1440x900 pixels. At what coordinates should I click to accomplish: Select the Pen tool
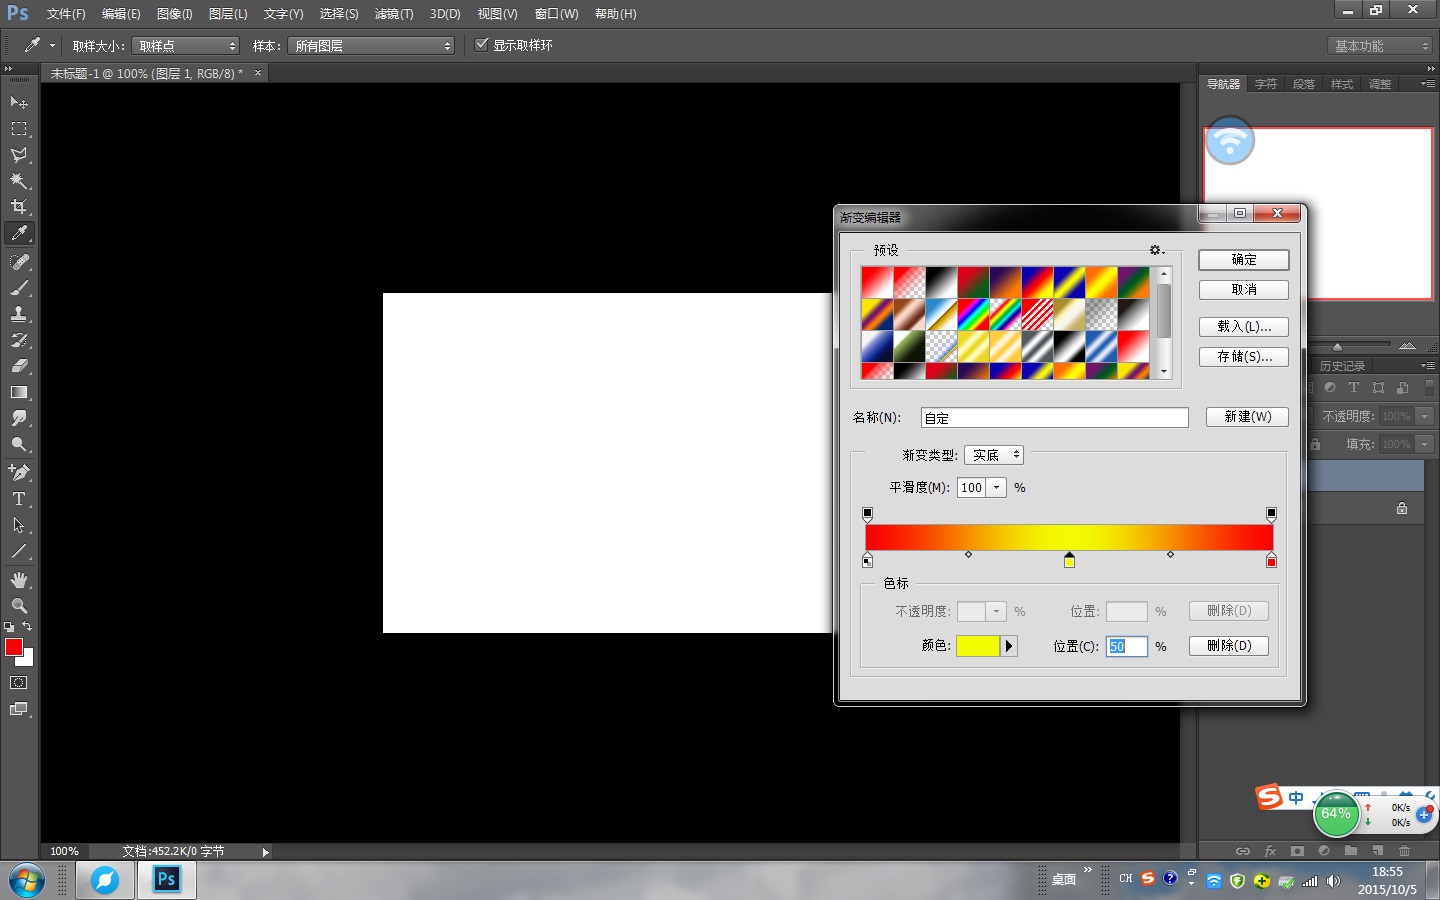coord(19,472)
